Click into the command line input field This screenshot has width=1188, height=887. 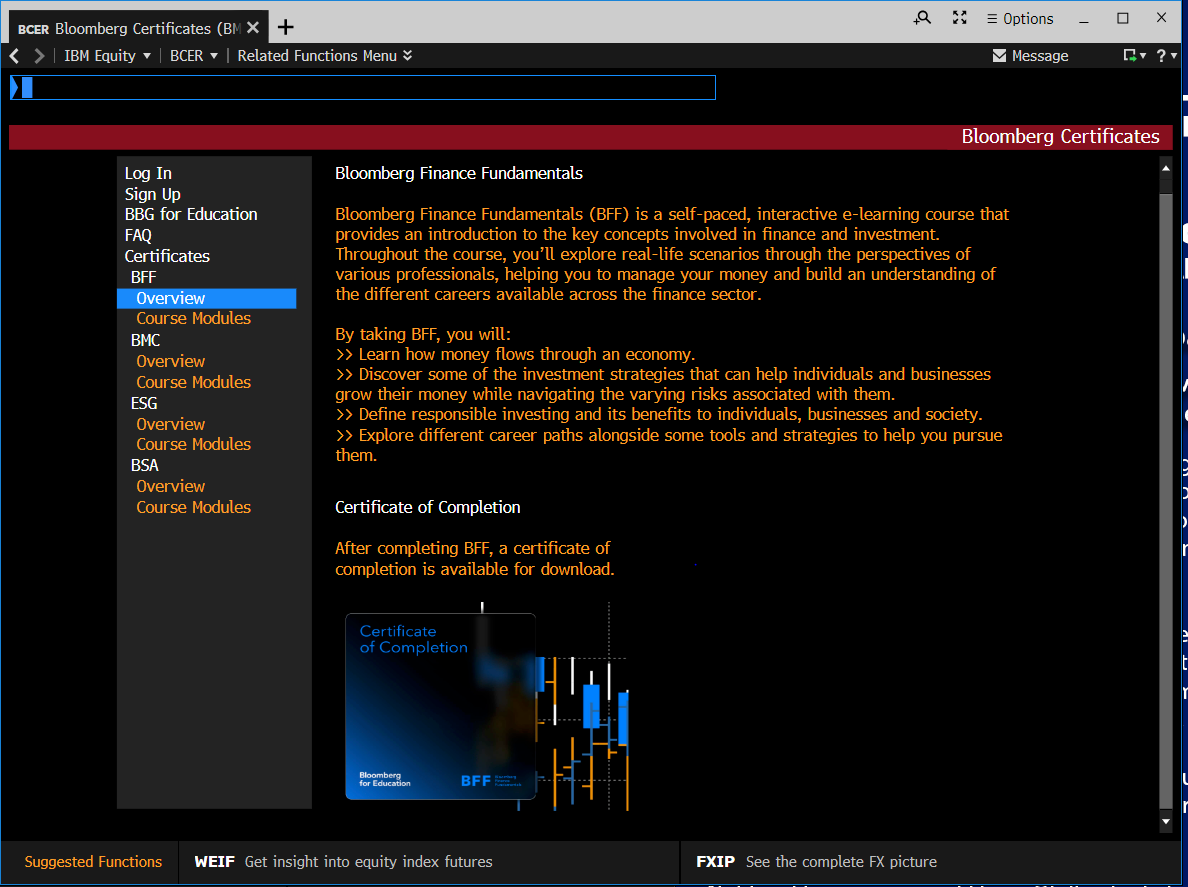tap(363, 87)
